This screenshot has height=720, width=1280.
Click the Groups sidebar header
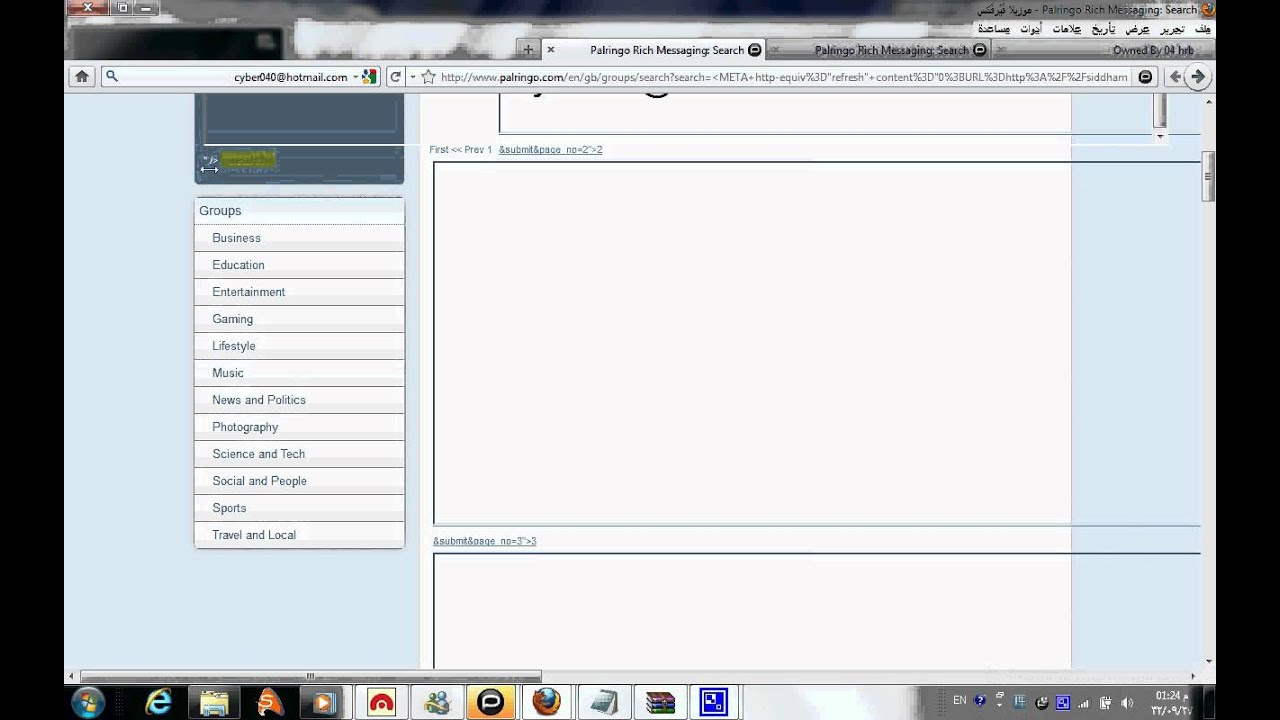(x=299, y=211)
